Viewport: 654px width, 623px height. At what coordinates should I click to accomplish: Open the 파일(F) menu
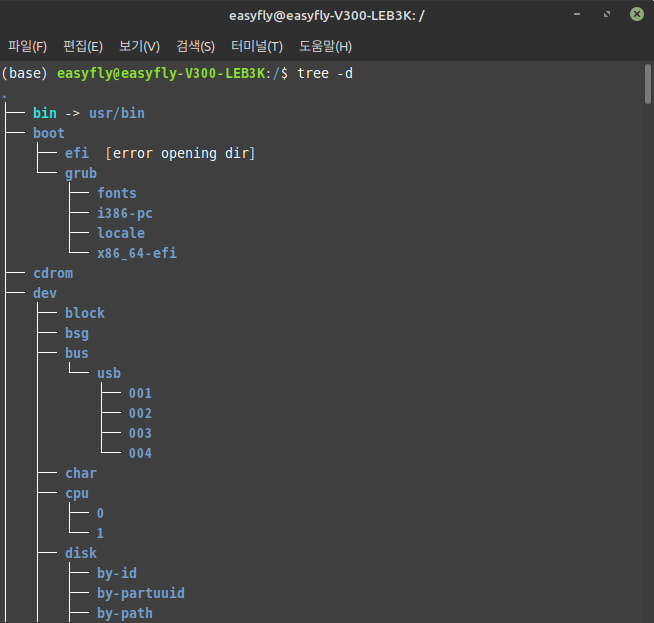pos(28,46)
